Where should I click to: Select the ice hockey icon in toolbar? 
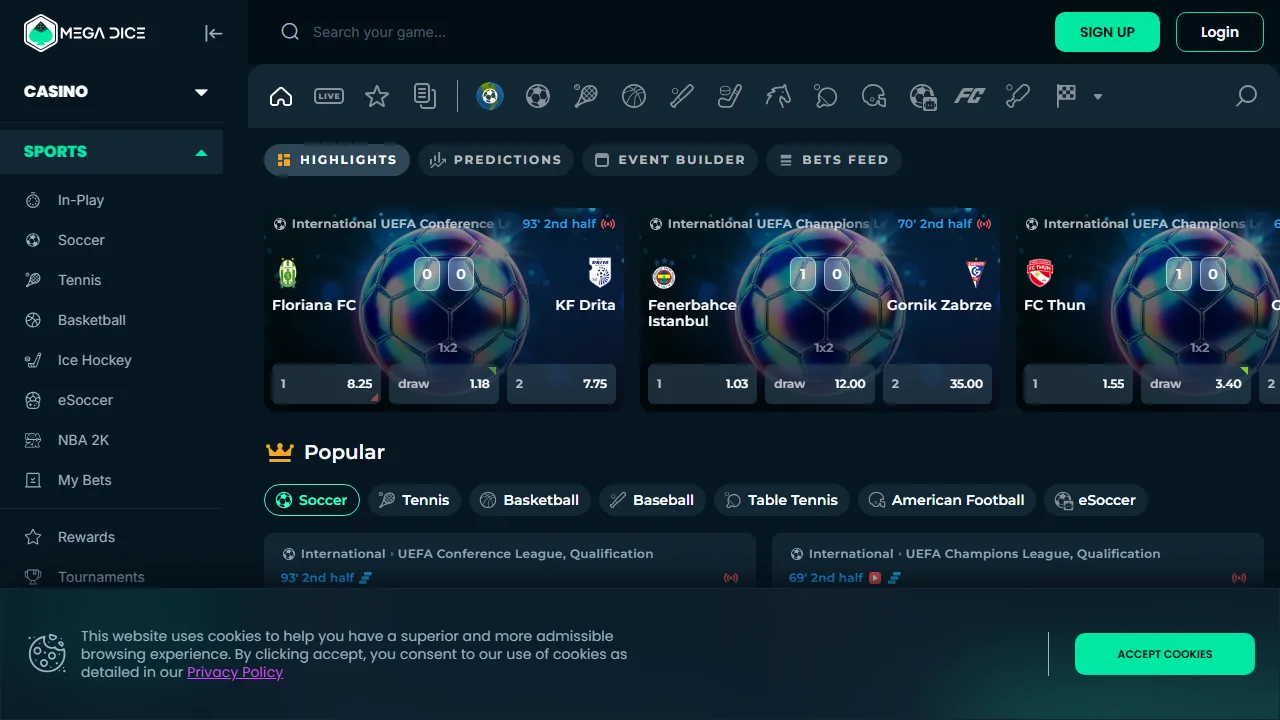point(730,96)
